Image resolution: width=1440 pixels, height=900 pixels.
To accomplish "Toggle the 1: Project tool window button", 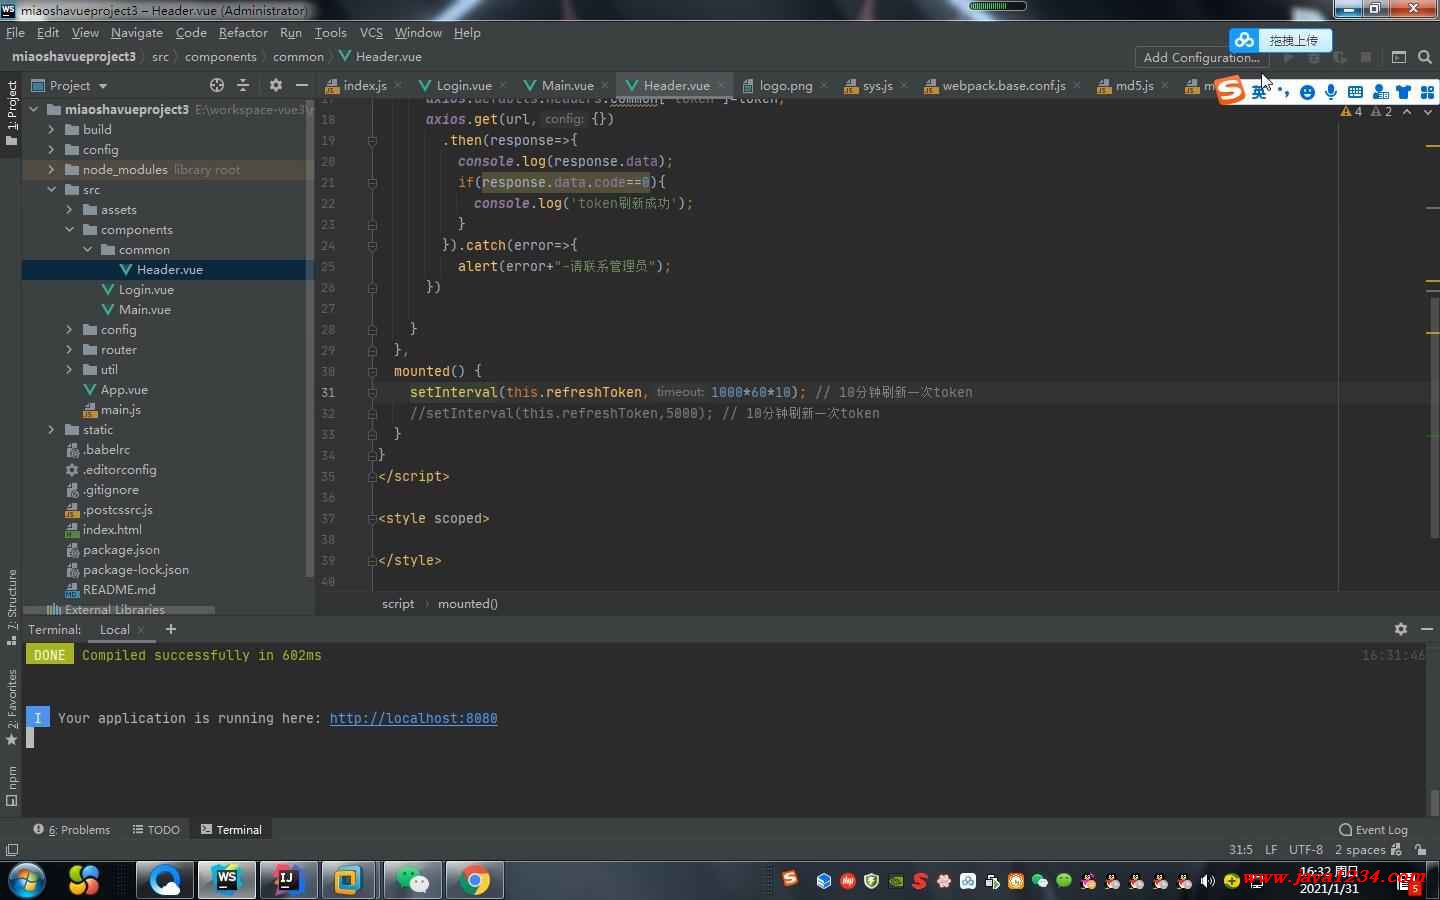I will click(x=12, y=113).
